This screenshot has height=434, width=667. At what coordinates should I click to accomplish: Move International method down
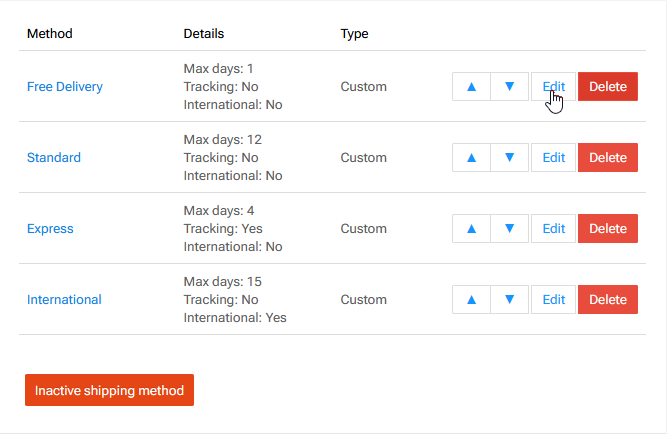510,300
